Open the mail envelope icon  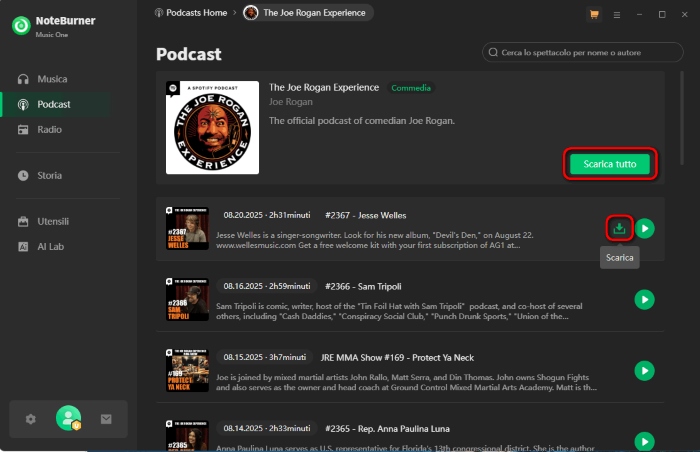(x=106, y=419)
